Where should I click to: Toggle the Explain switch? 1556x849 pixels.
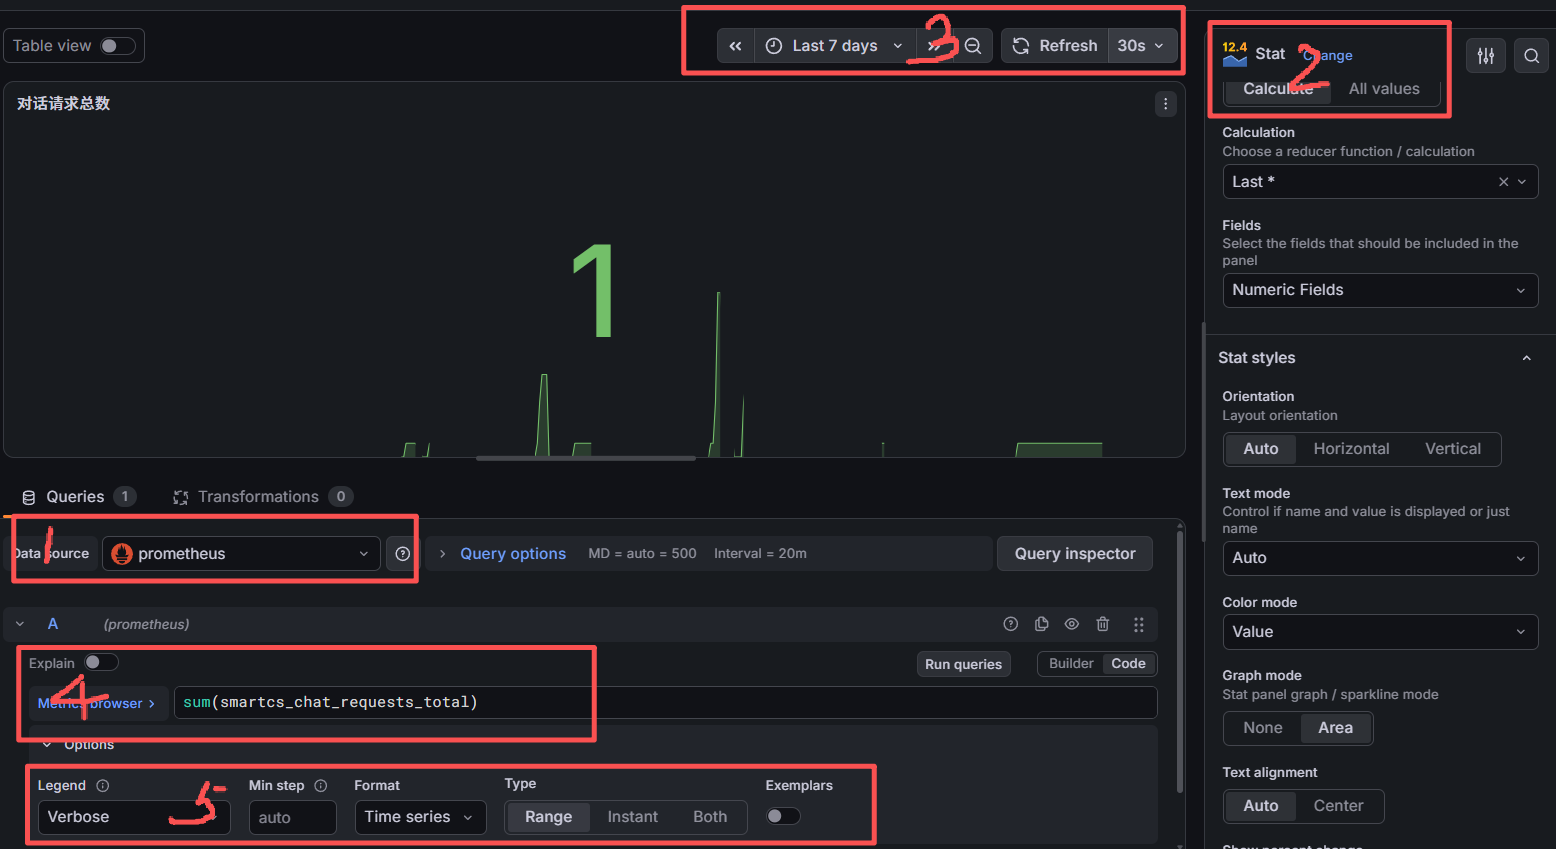[x=101, y=662]
